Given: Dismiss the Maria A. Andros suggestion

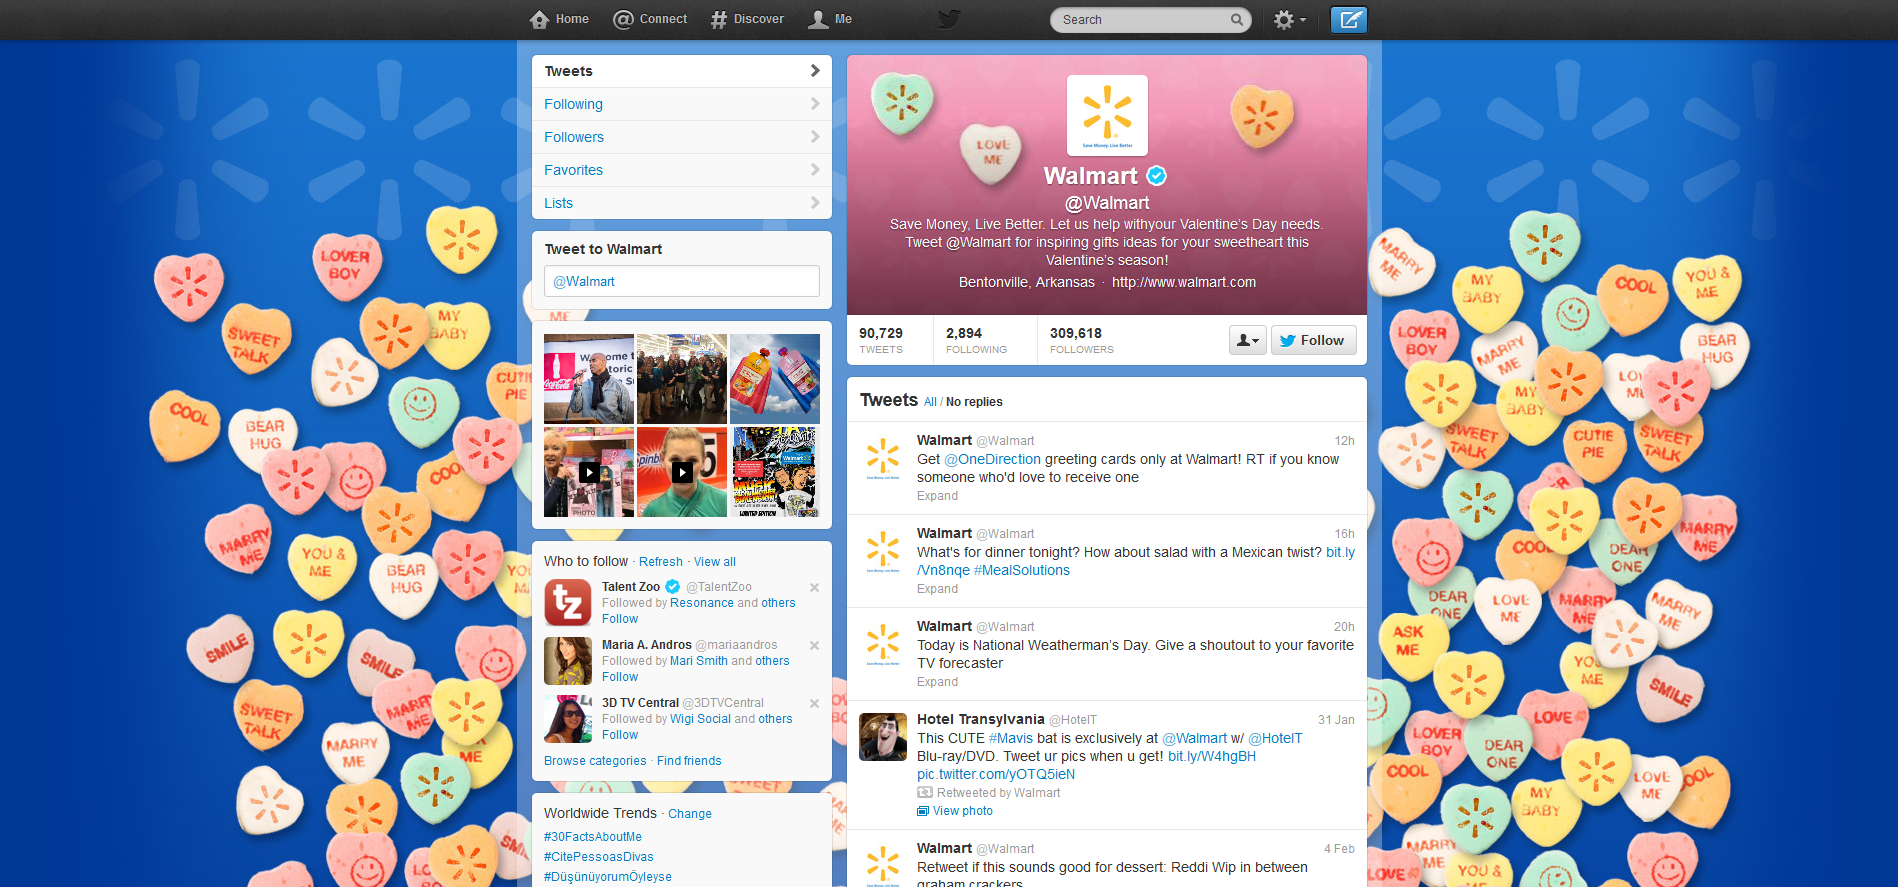Looking at the screenshot, I should pyautogui.click(x=814, y=645).
